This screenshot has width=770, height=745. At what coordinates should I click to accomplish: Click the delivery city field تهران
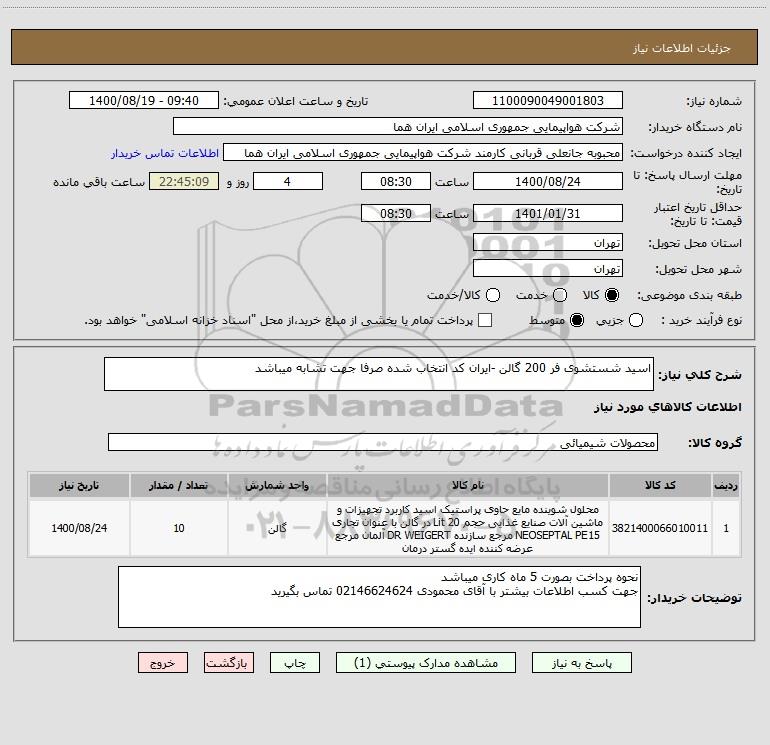click(x=548, y=269)
